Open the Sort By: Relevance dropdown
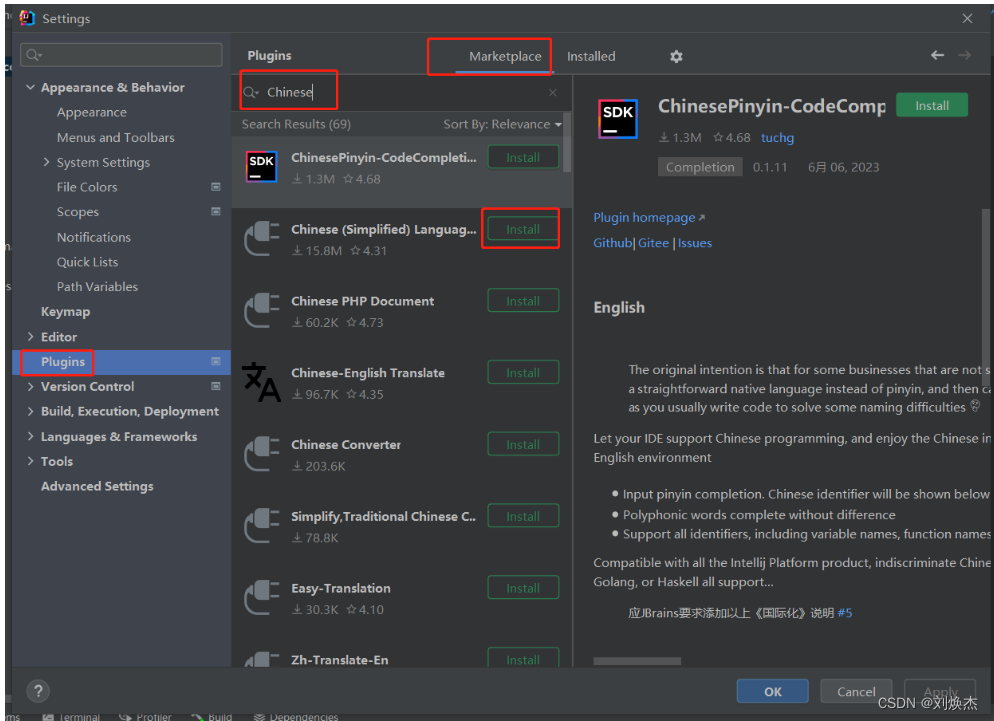This screenshot has width=994, height=721. pos(502,124)
